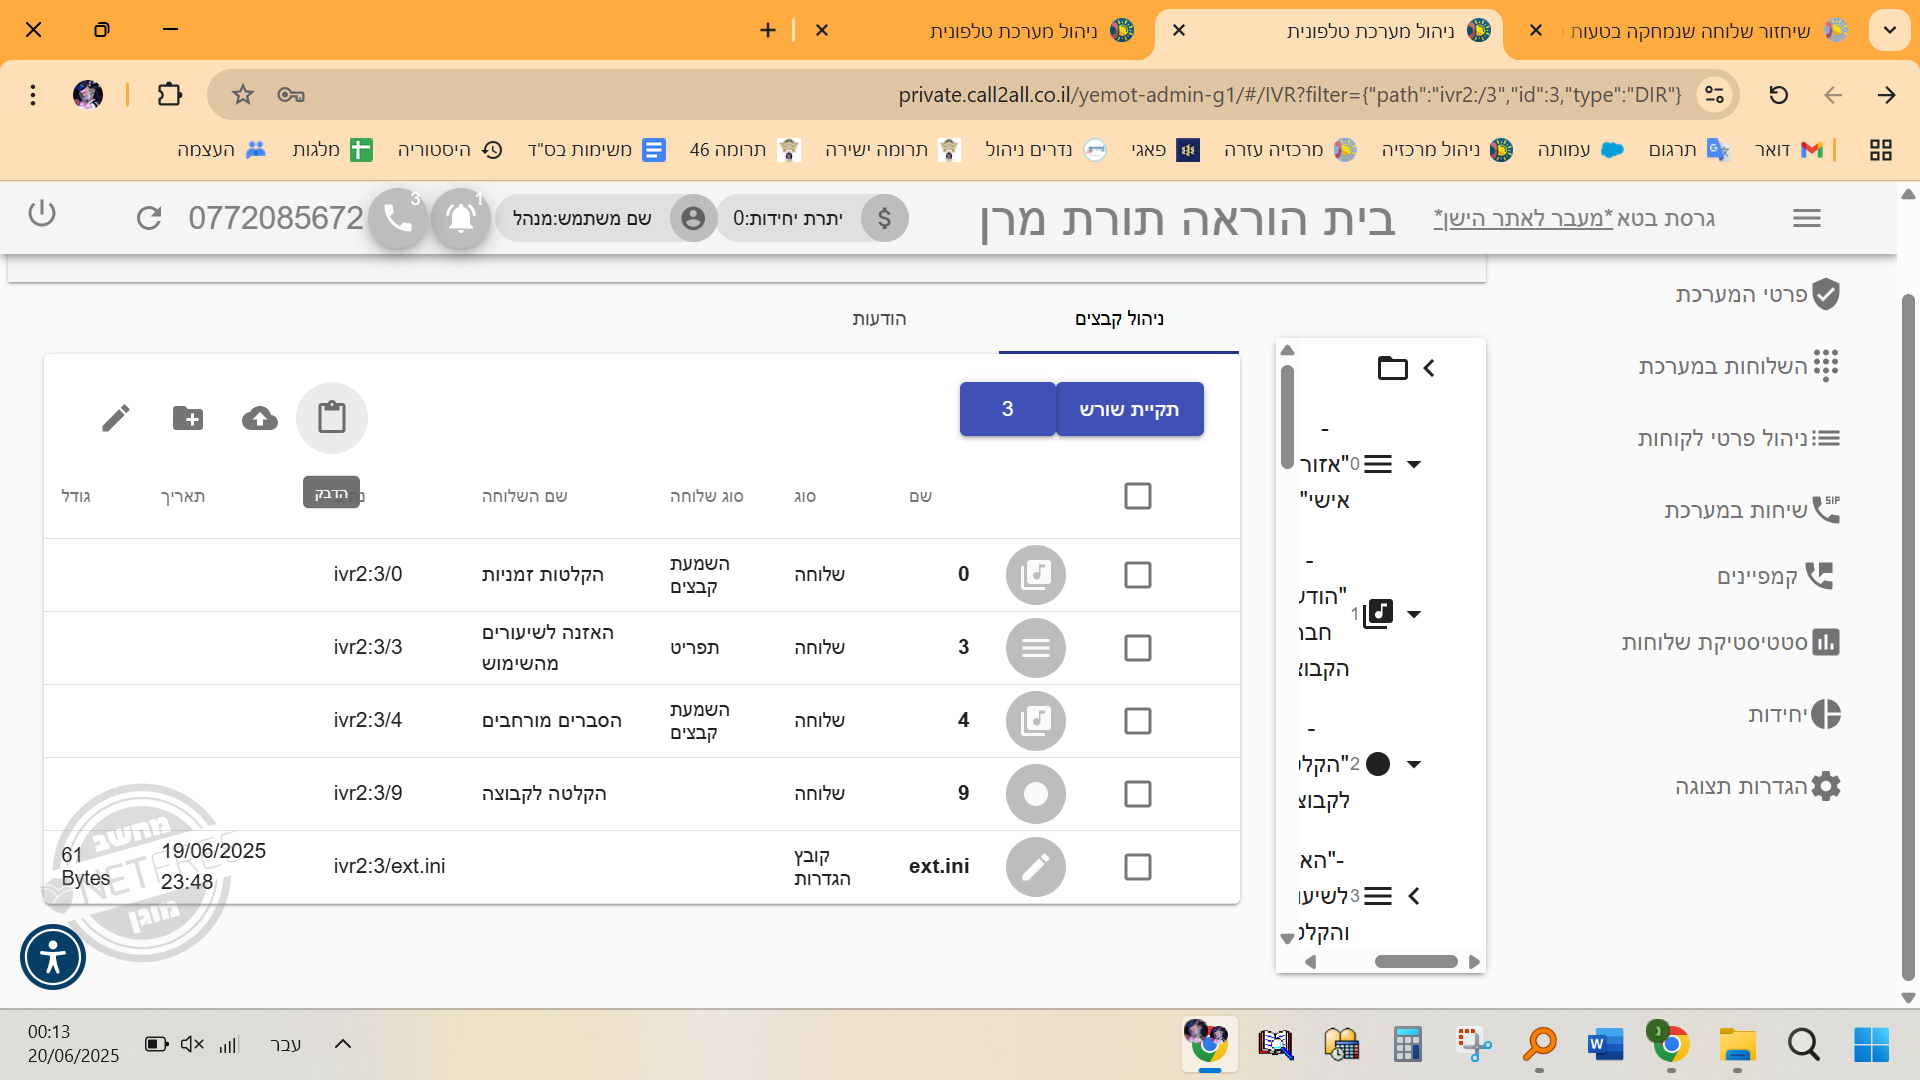
Task: Open דואר Gmail bookmark
Action: (x=1789, y=150)
